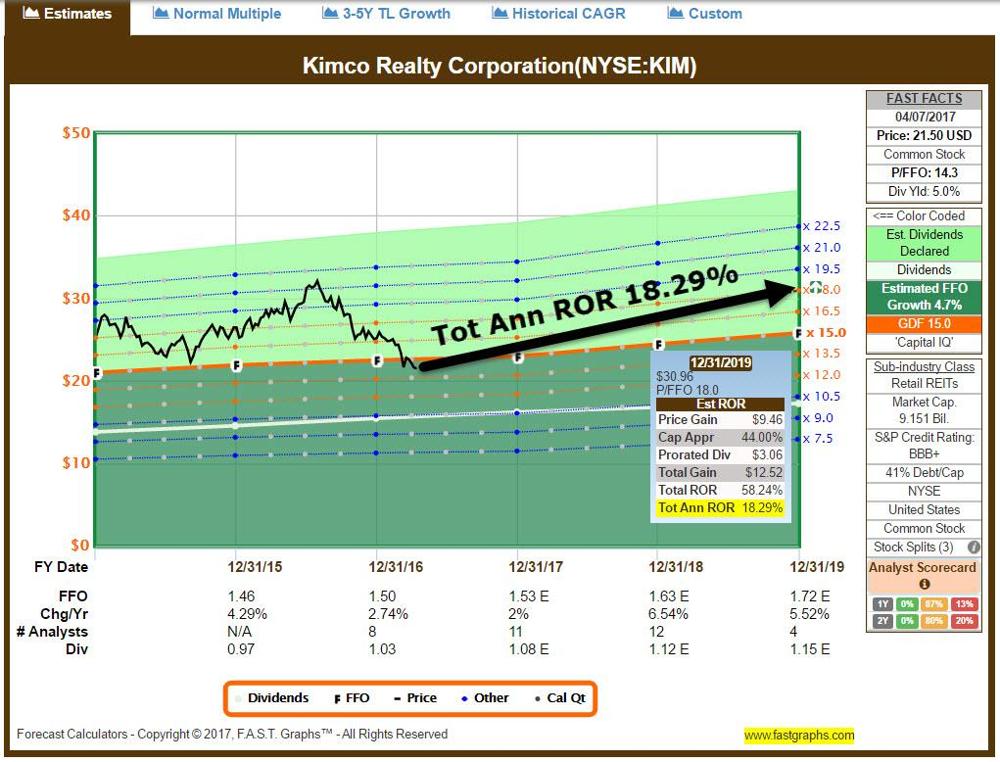Click Price: 21.50 USD in Fast Facts
1000x762 pixels.
(x=924, y=136)
